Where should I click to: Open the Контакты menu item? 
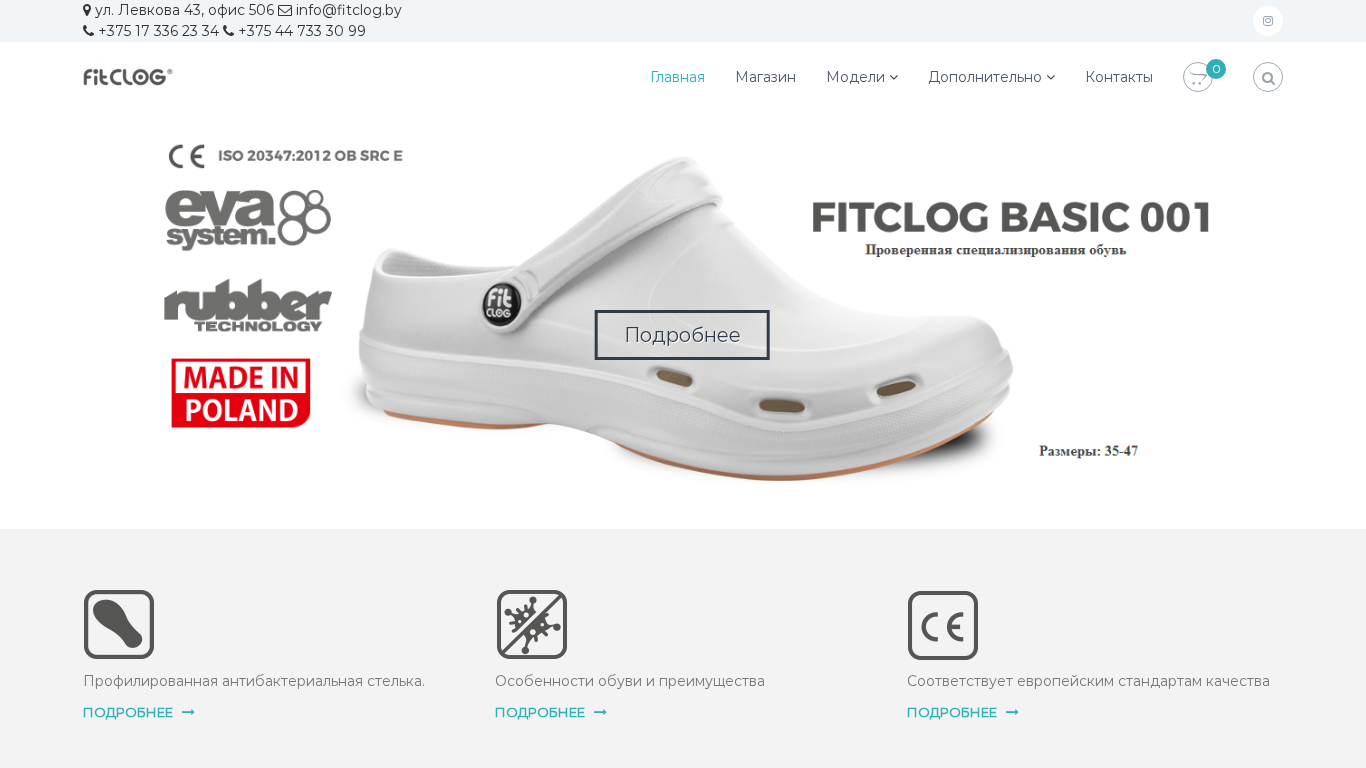1119,77
